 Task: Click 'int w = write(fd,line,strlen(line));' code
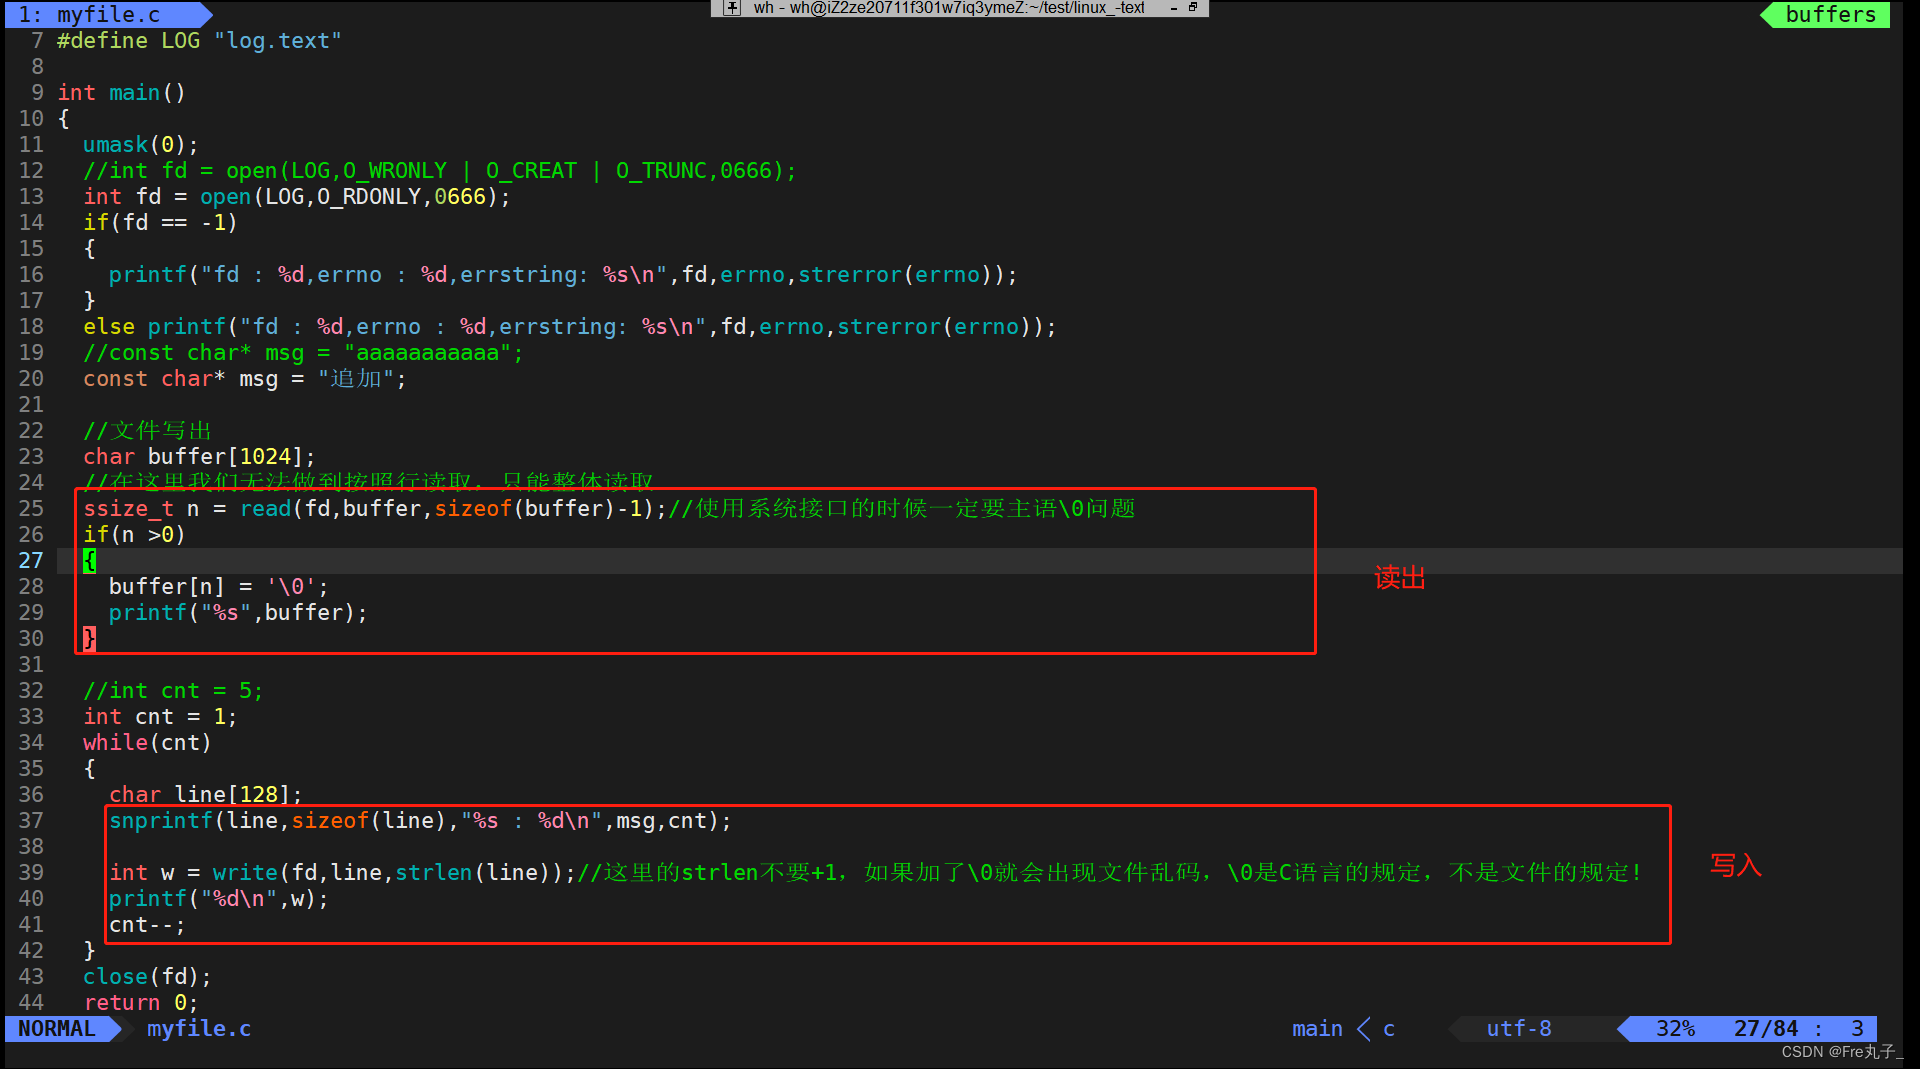pos(342,873)
